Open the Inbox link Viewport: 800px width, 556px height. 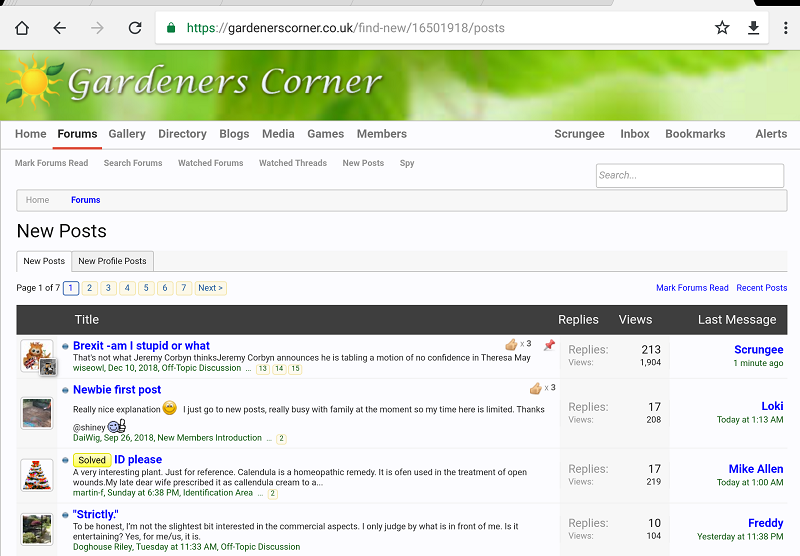(x=635, y=134)
